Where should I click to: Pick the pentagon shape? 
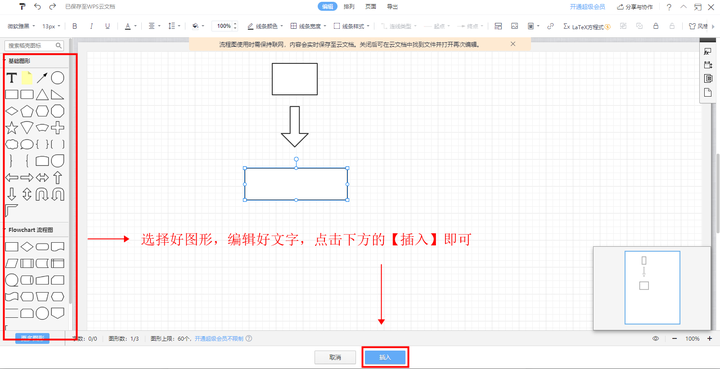[x=27, y=111]
